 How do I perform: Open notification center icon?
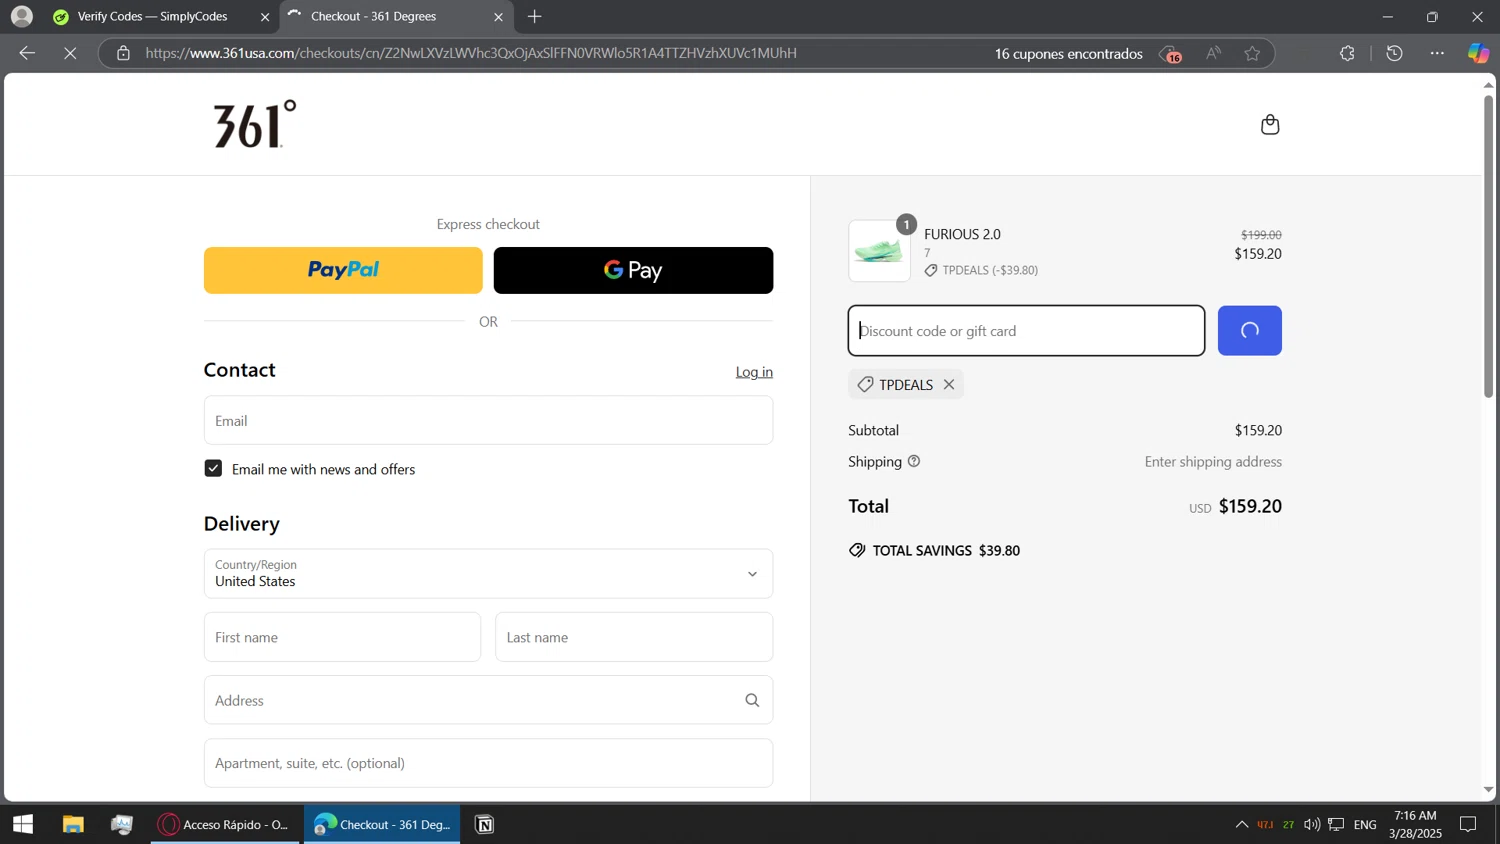point(1468,825)
